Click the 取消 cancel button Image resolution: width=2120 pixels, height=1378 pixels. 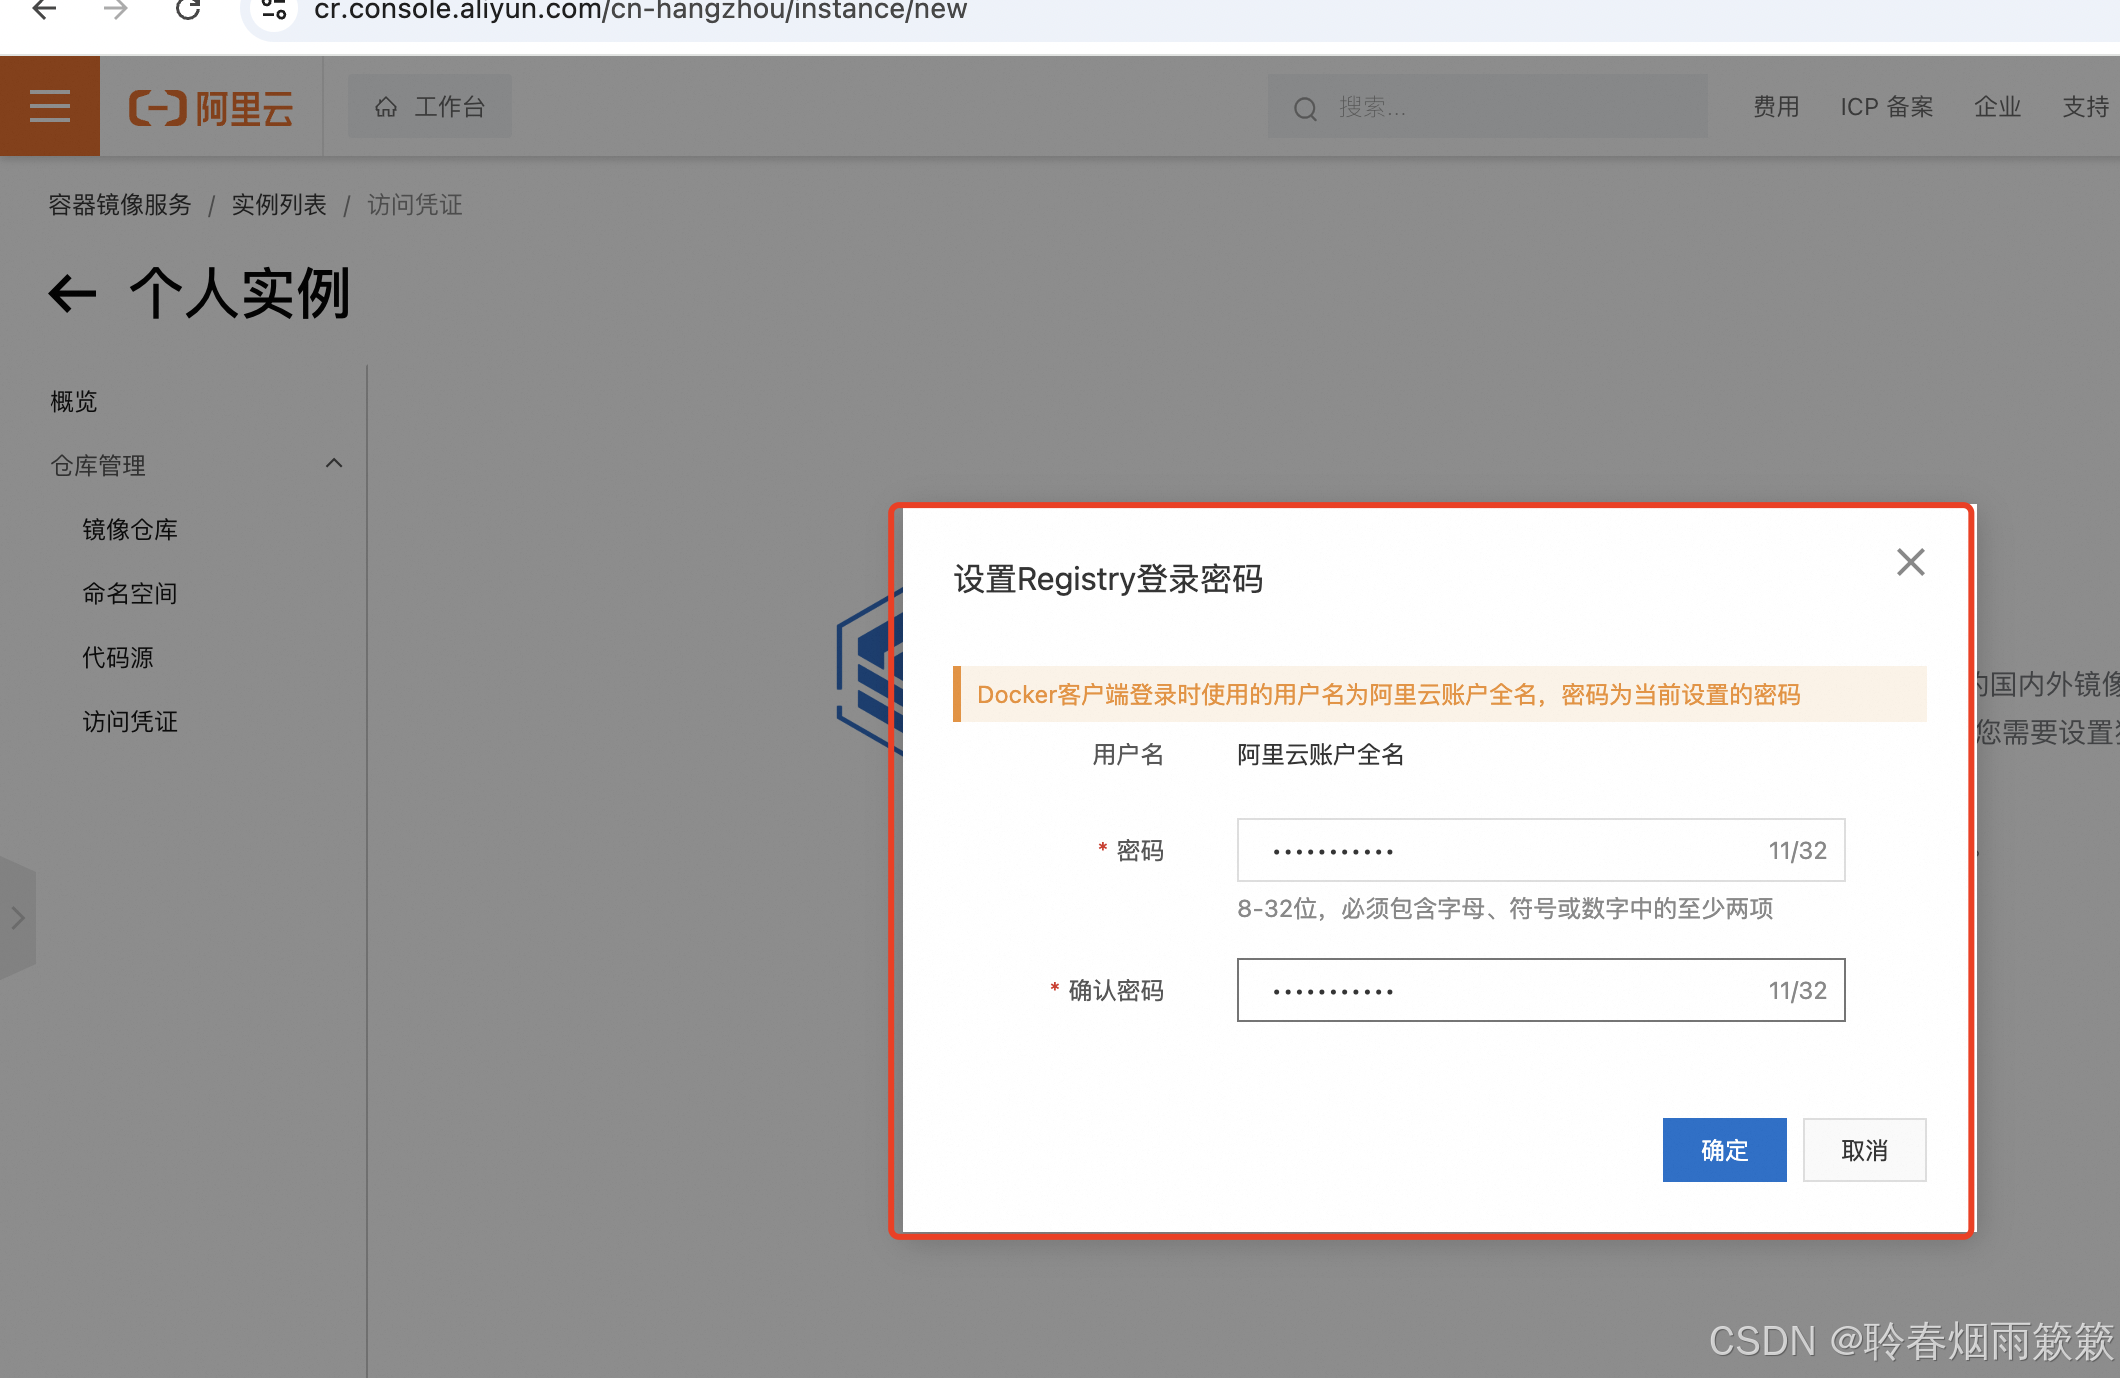click(1864, 1150)
